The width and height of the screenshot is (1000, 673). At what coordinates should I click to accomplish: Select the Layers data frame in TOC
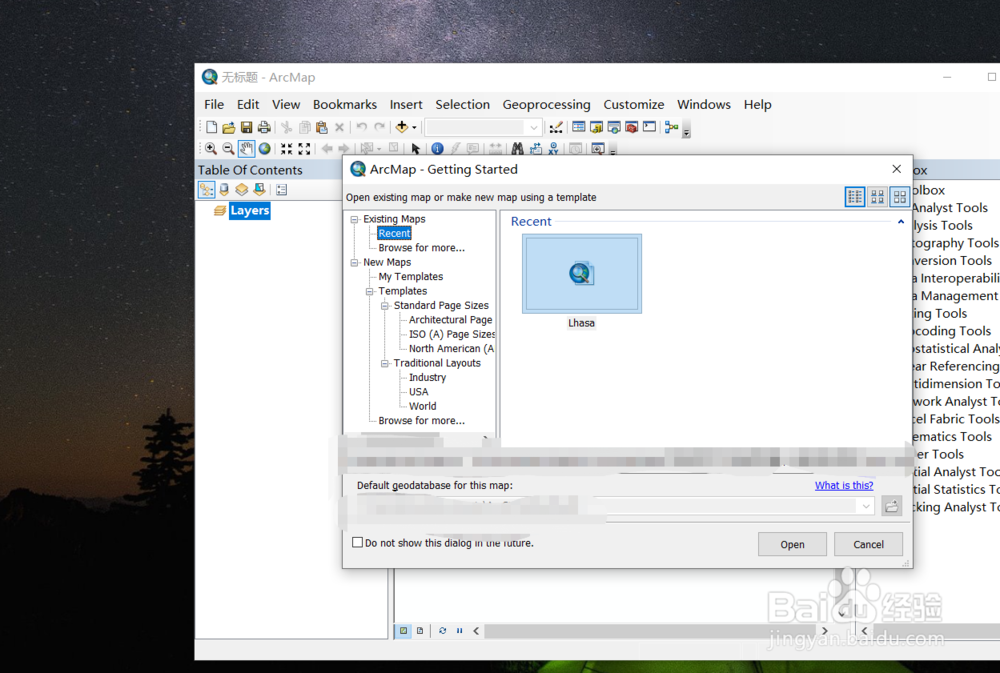[x=249, y=211]
